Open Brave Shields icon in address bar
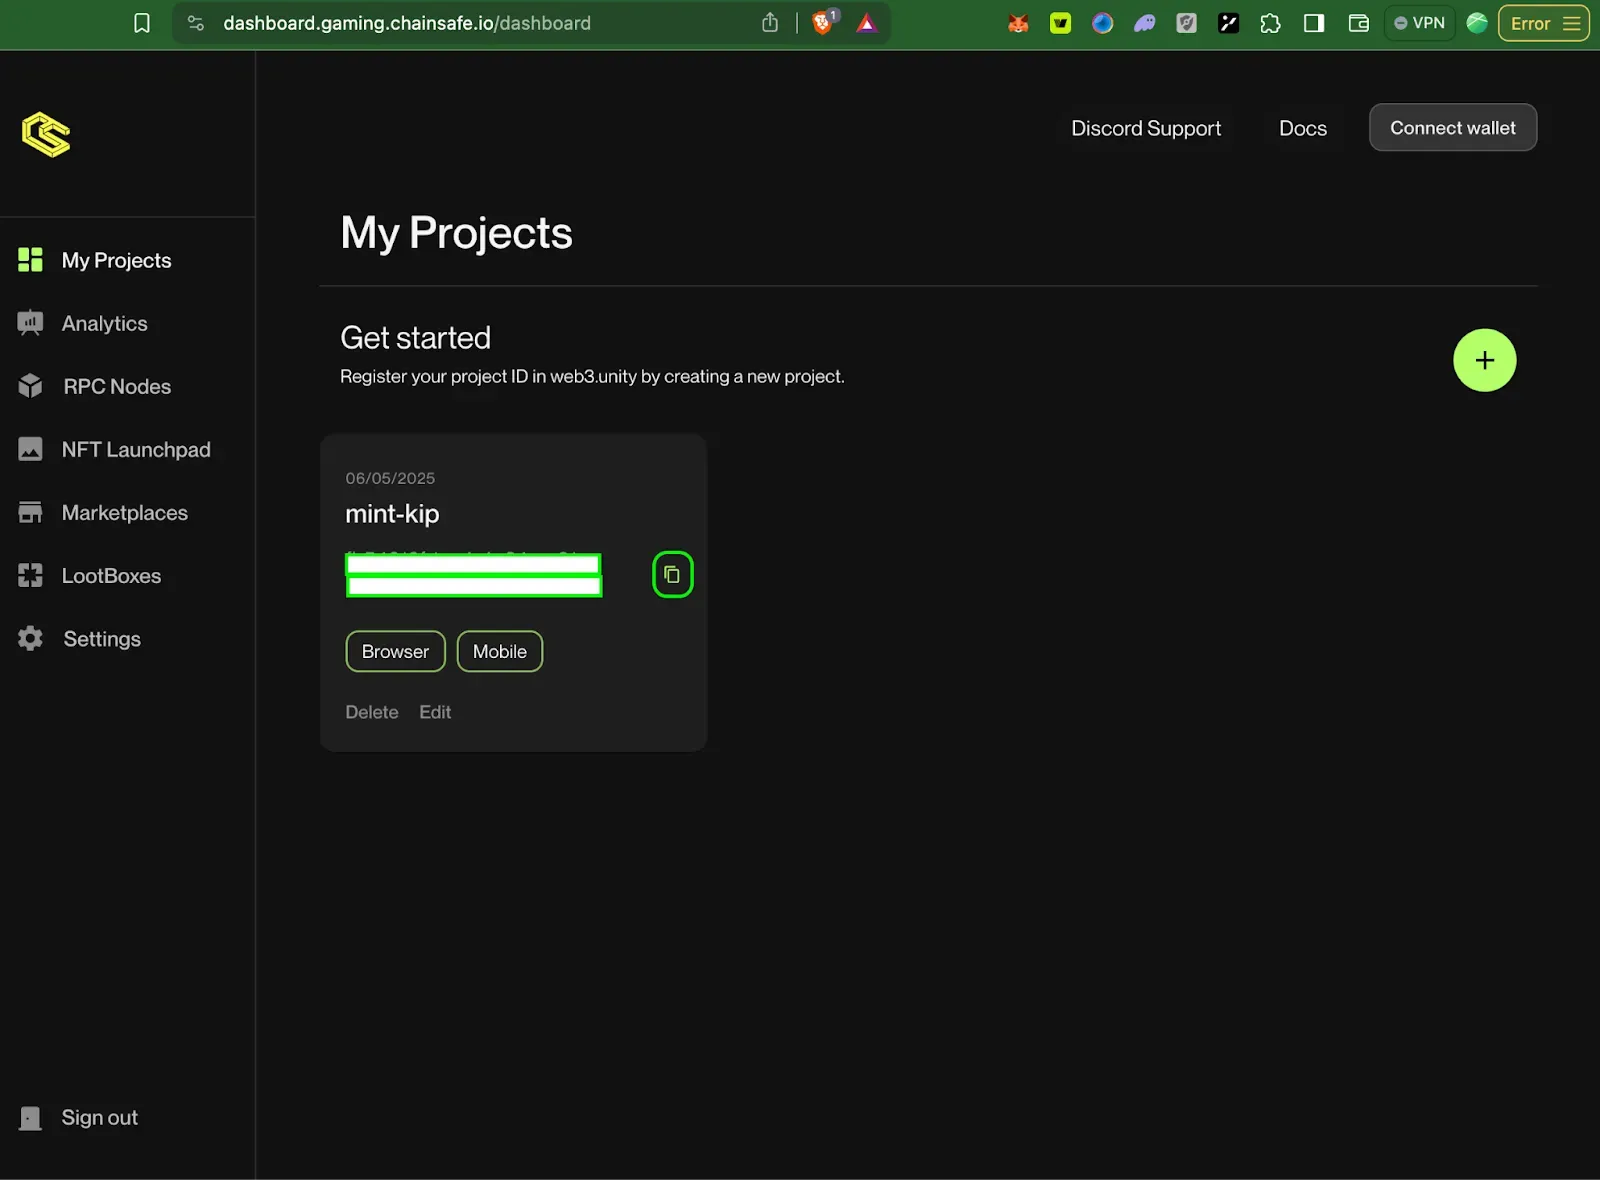This screenshot has width=1600, height=1180. point(823,23)
